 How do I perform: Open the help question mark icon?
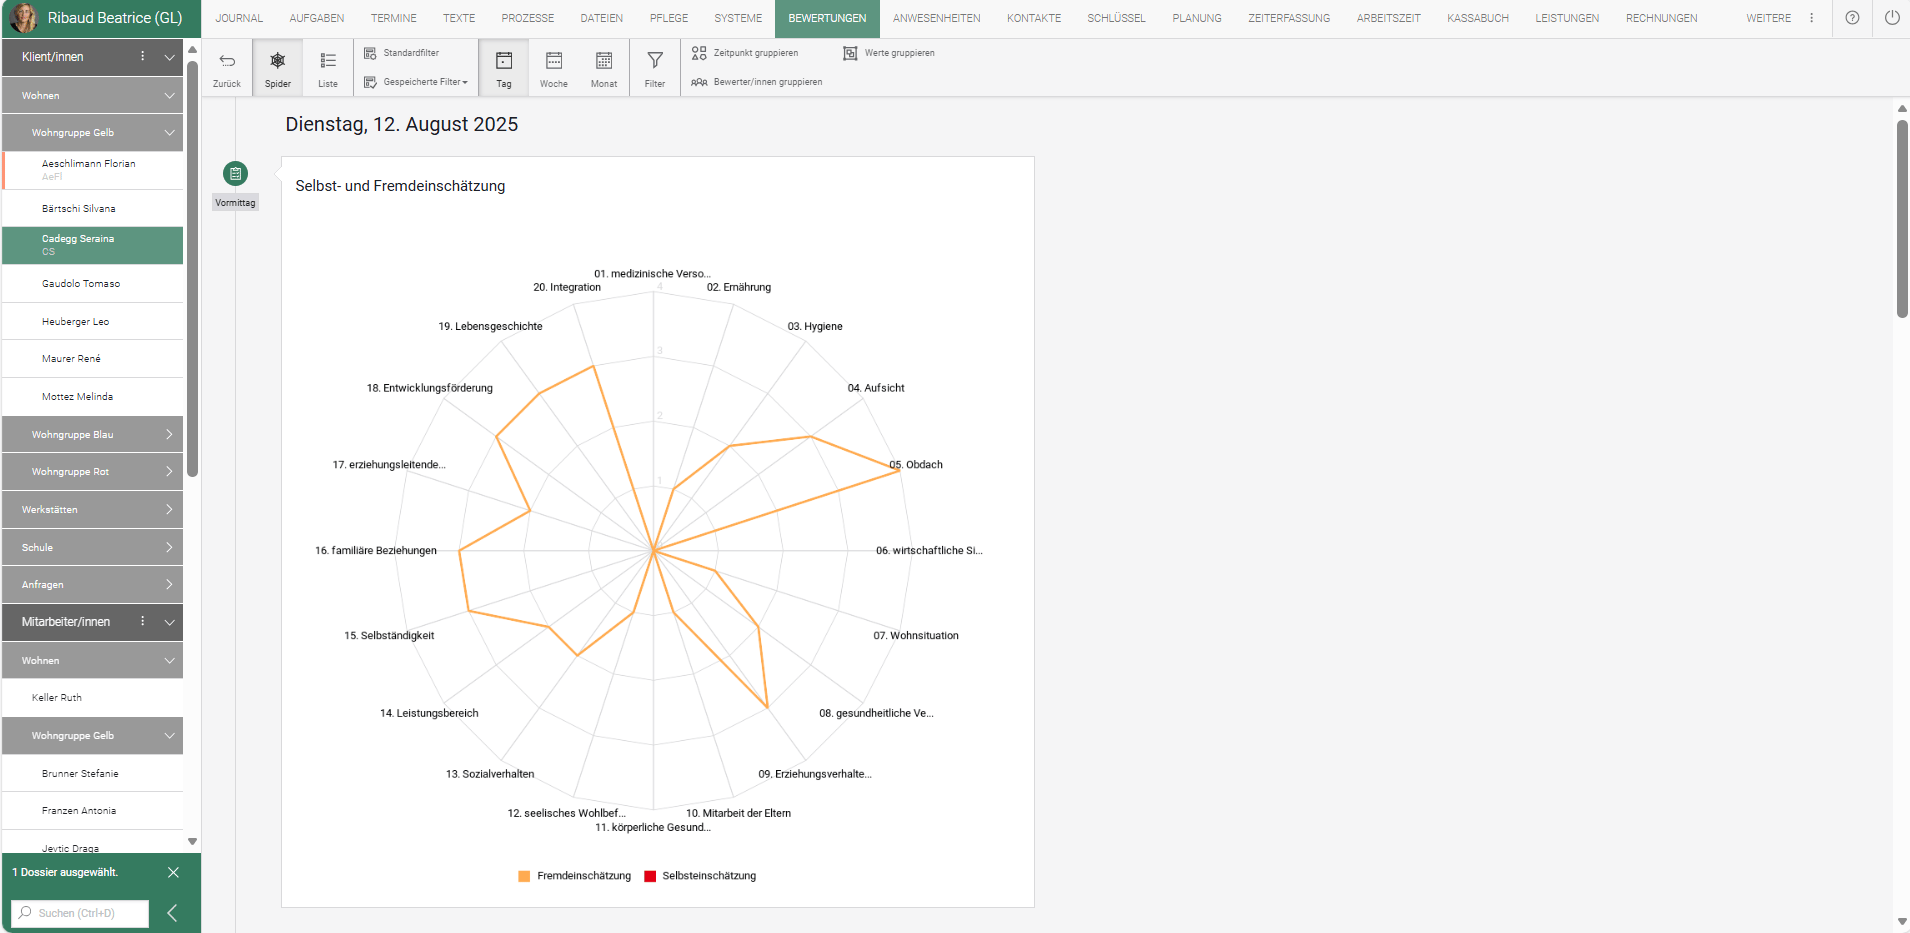point(1852,18)
